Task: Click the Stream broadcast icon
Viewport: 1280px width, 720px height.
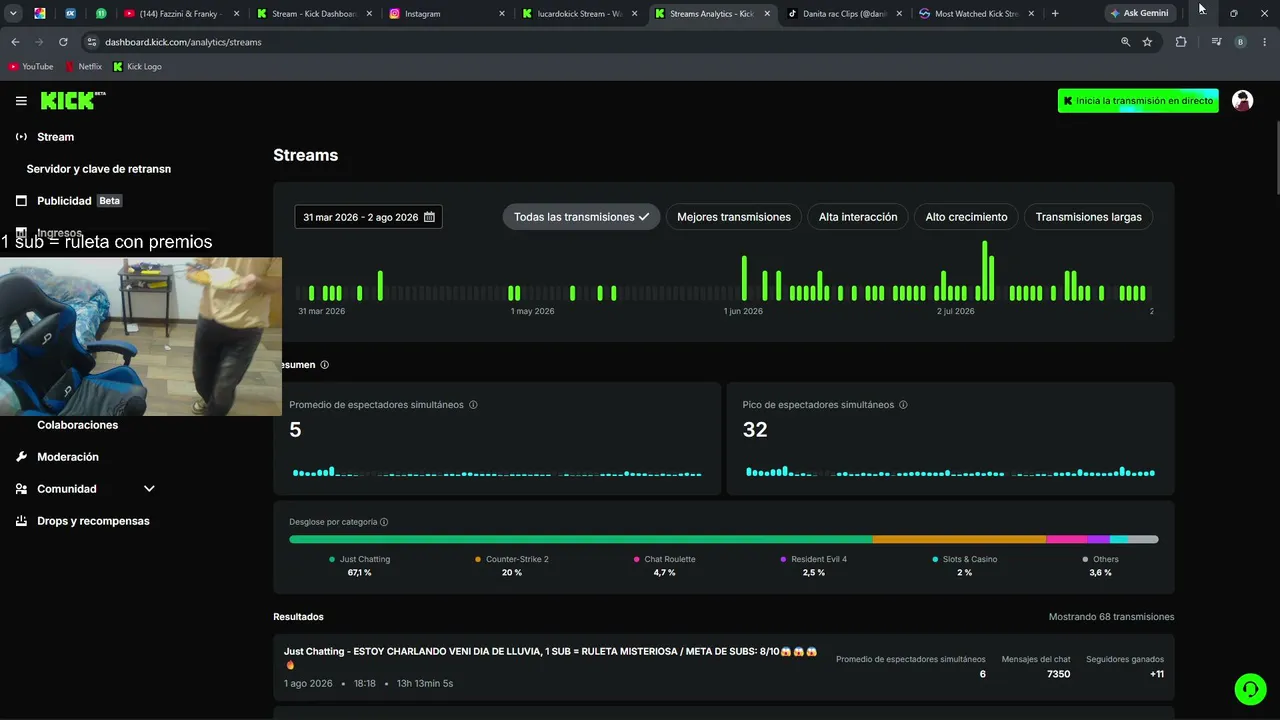Action: click(21, 137)
